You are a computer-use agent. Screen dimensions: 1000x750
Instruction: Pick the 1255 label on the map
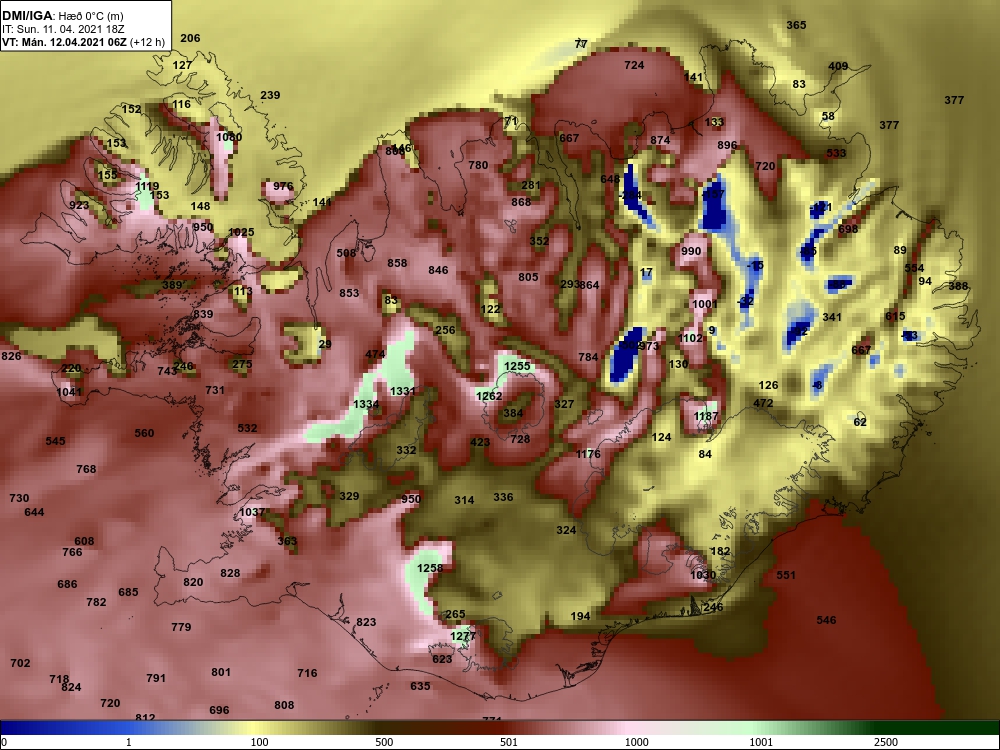tap(517, 366)
